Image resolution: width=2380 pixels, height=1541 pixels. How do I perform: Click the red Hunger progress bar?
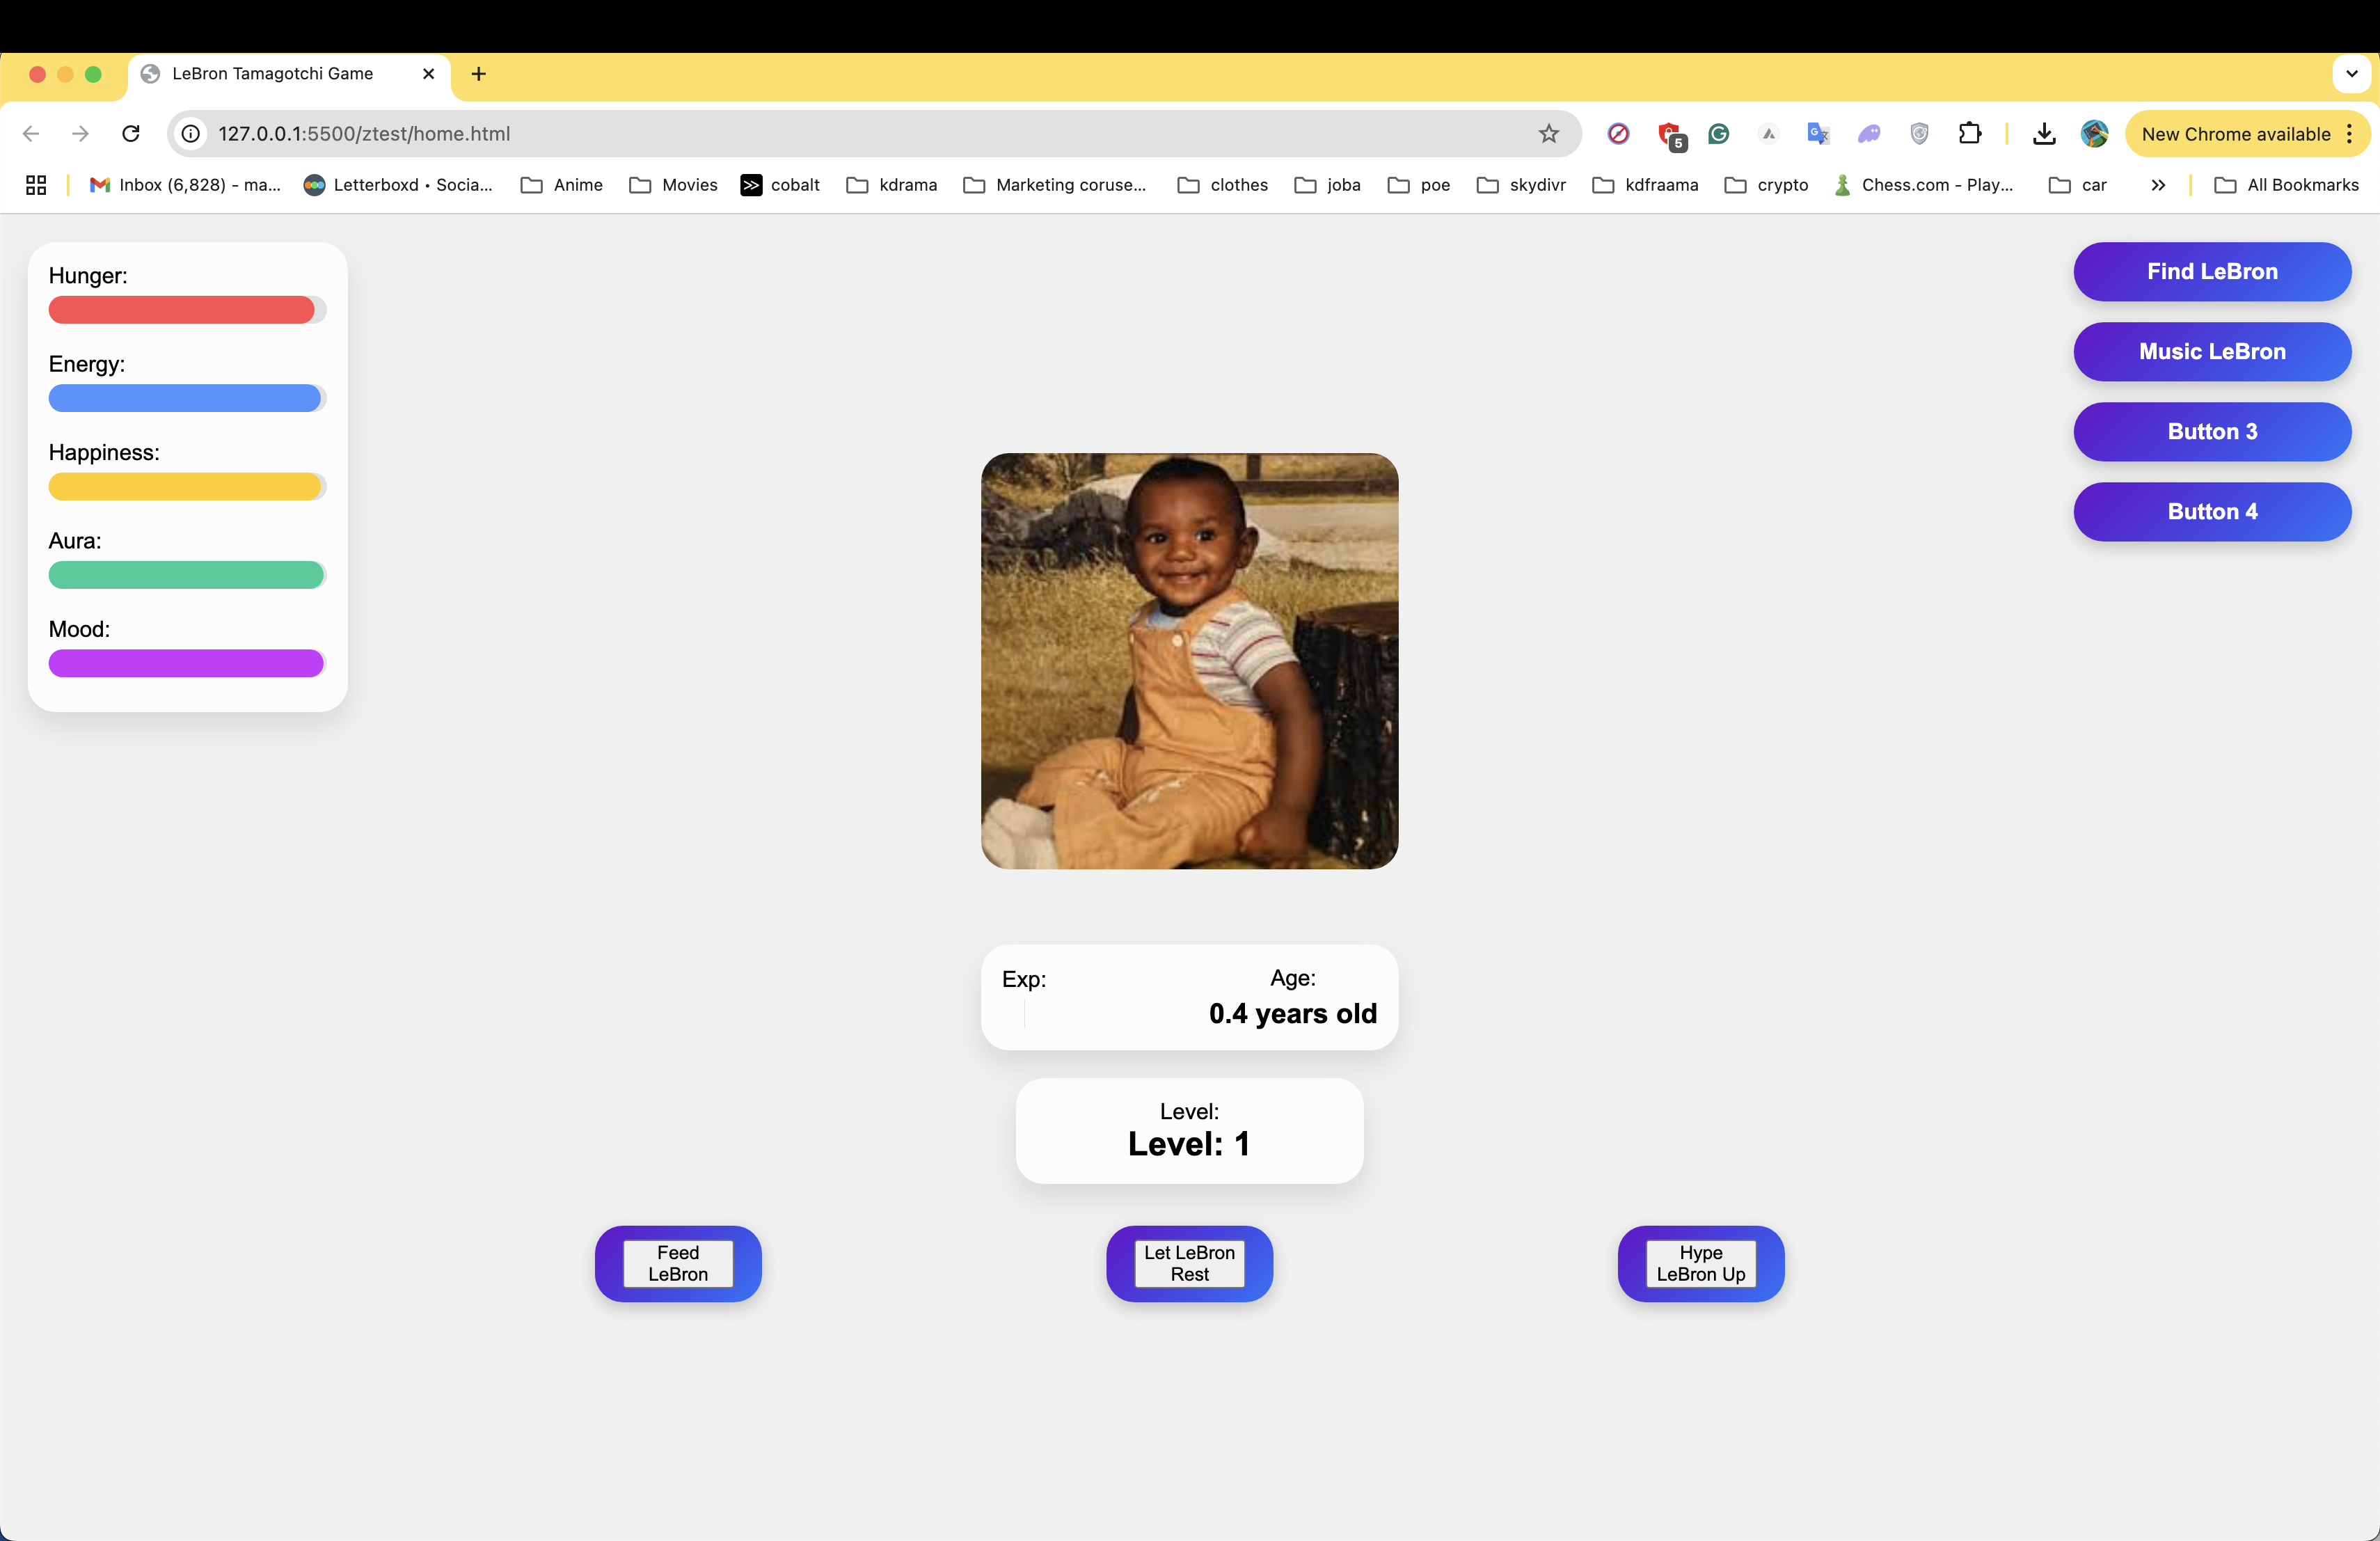pos(182,310)
